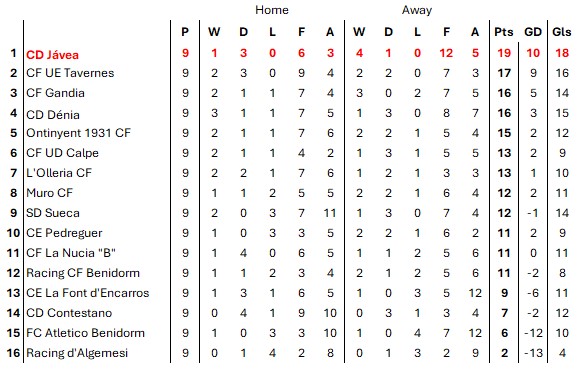Click the Gls column header
The height and width of the screenshot is (371, 582).
tap(562, 32)
